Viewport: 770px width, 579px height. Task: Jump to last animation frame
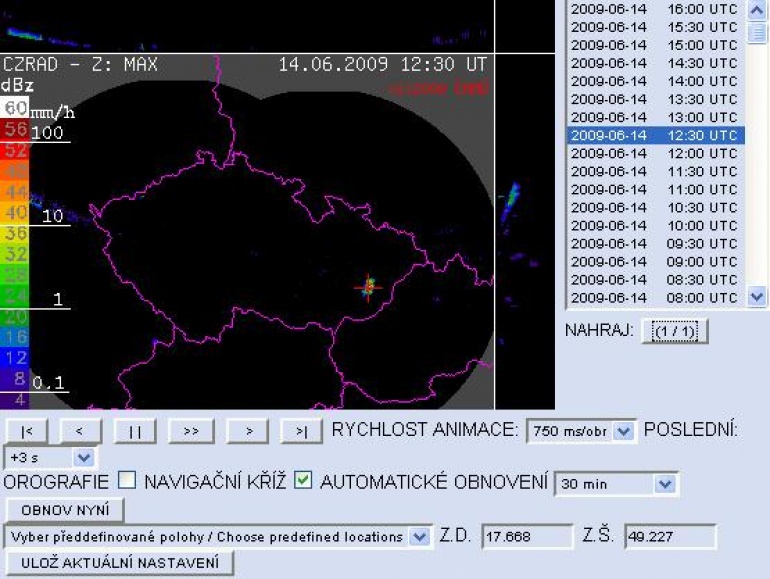(301, 431)
